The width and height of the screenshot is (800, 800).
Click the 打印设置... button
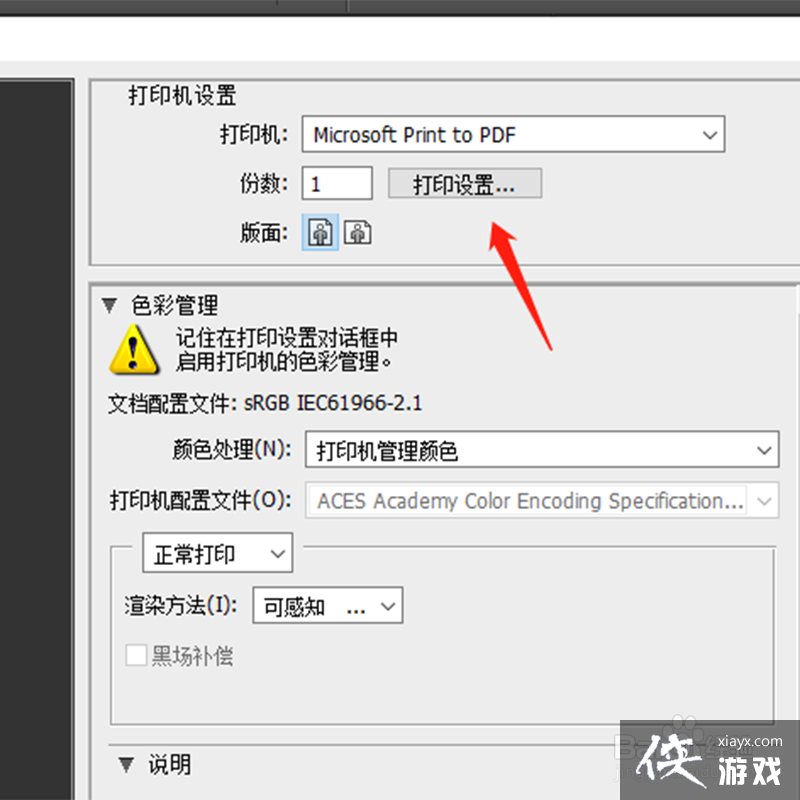465,183
